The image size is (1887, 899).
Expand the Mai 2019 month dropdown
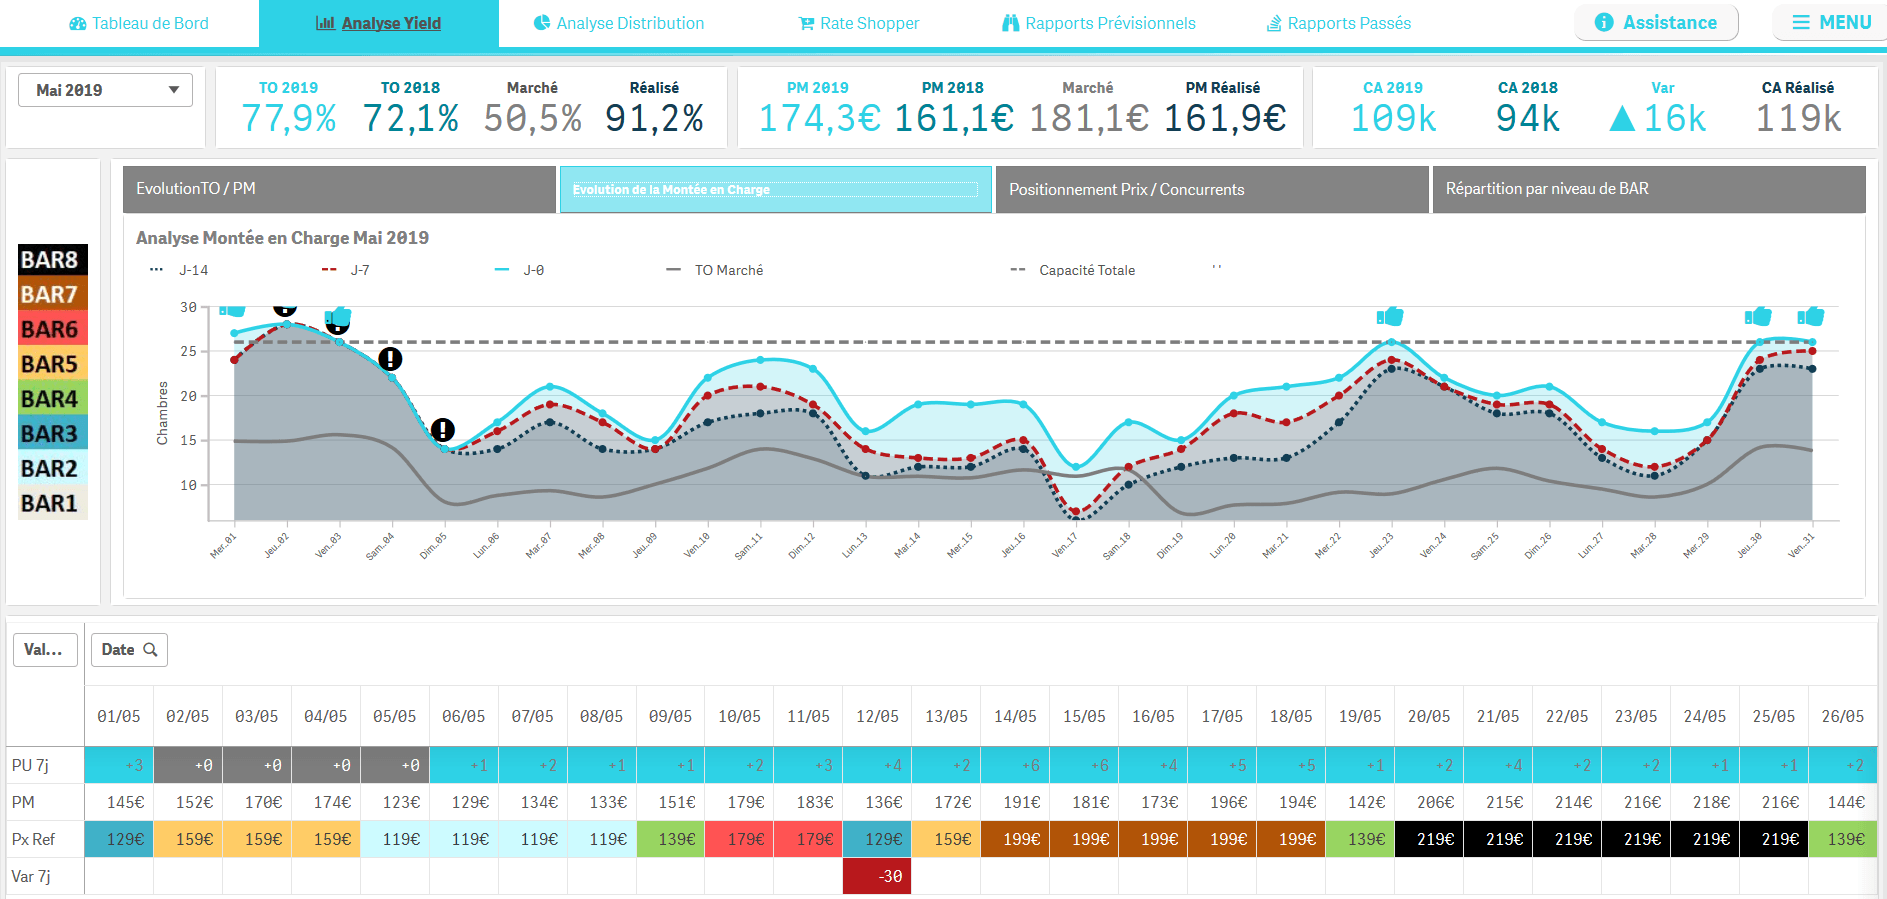coord(105,90)
